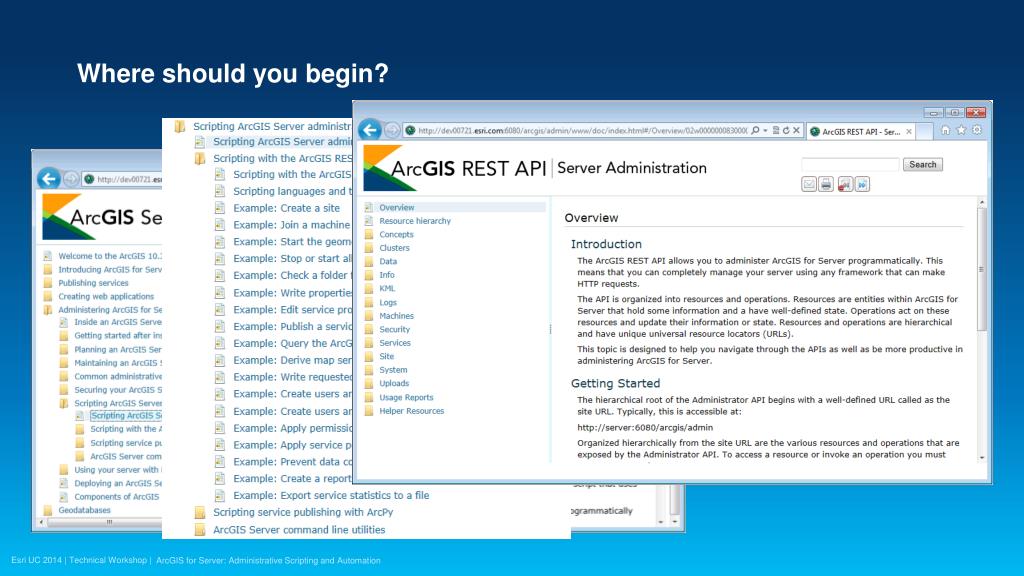1024x576 pixels.
Task: Open 'Common administrative' folder in left window
Action: pos(118,376)
